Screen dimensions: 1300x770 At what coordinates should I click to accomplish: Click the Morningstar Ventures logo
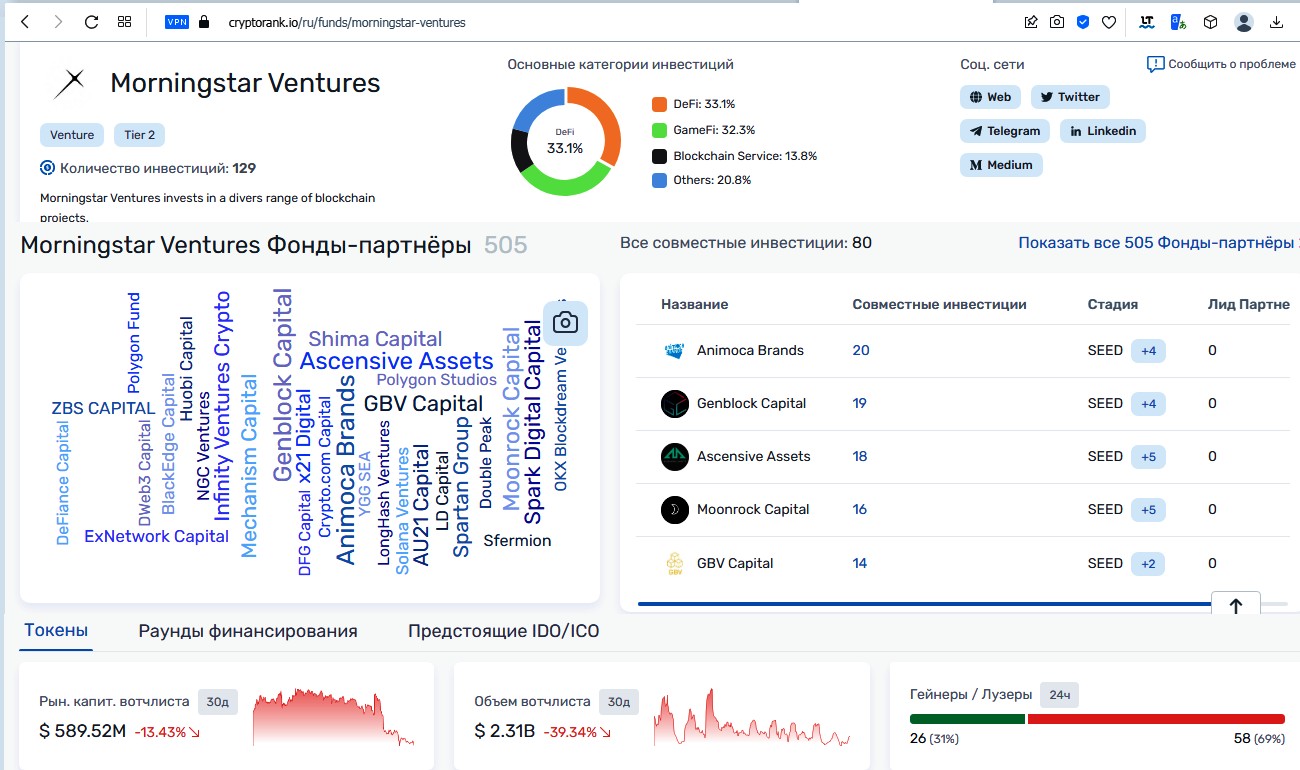coord(69,83)
